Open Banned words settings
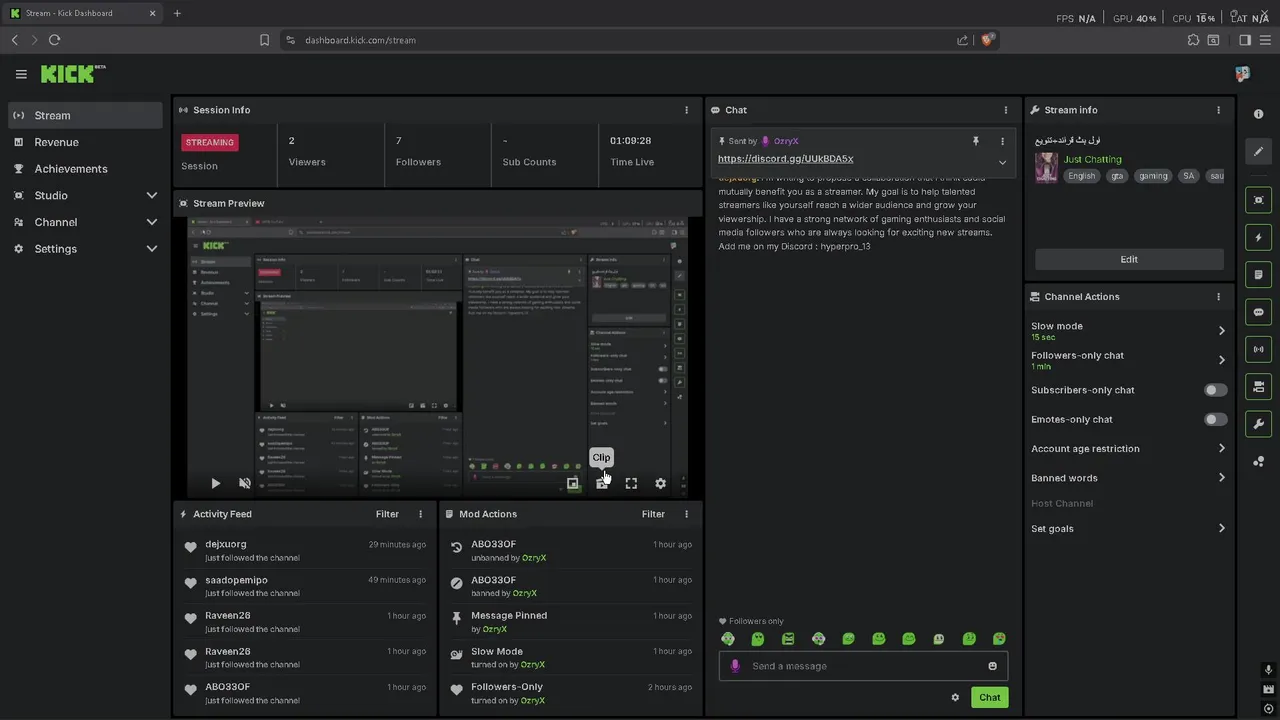The image size is (1280, 720). click(1128, 478)
